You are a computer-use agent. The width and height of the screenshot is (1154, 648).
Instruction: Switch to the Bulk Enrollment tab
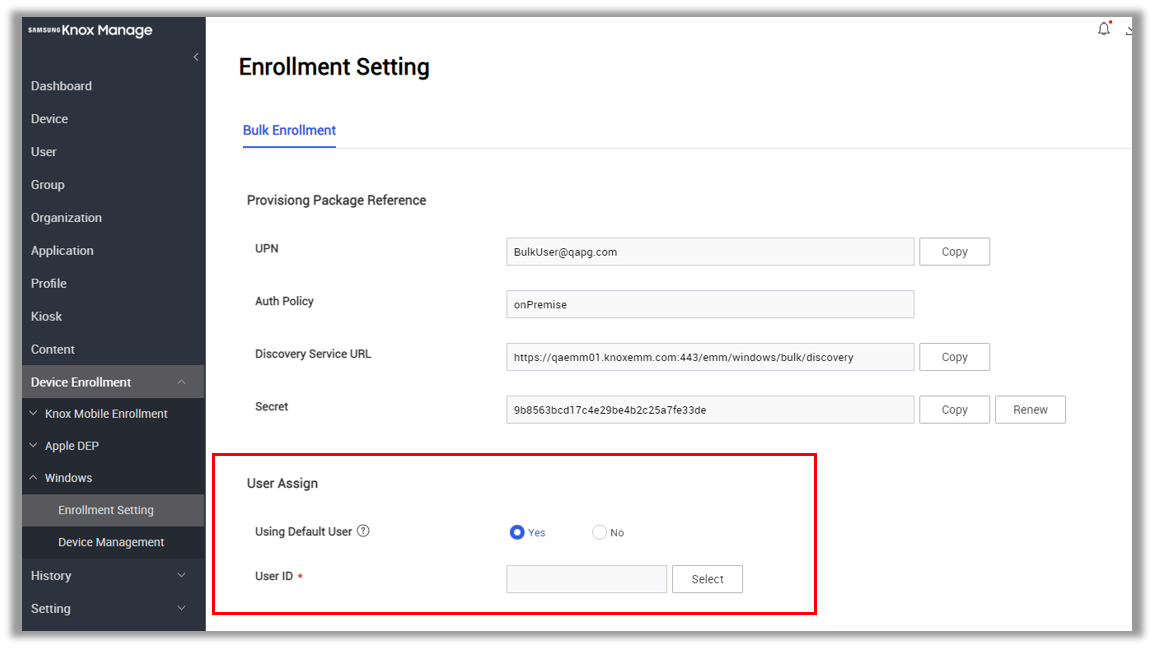coord(289,130)
